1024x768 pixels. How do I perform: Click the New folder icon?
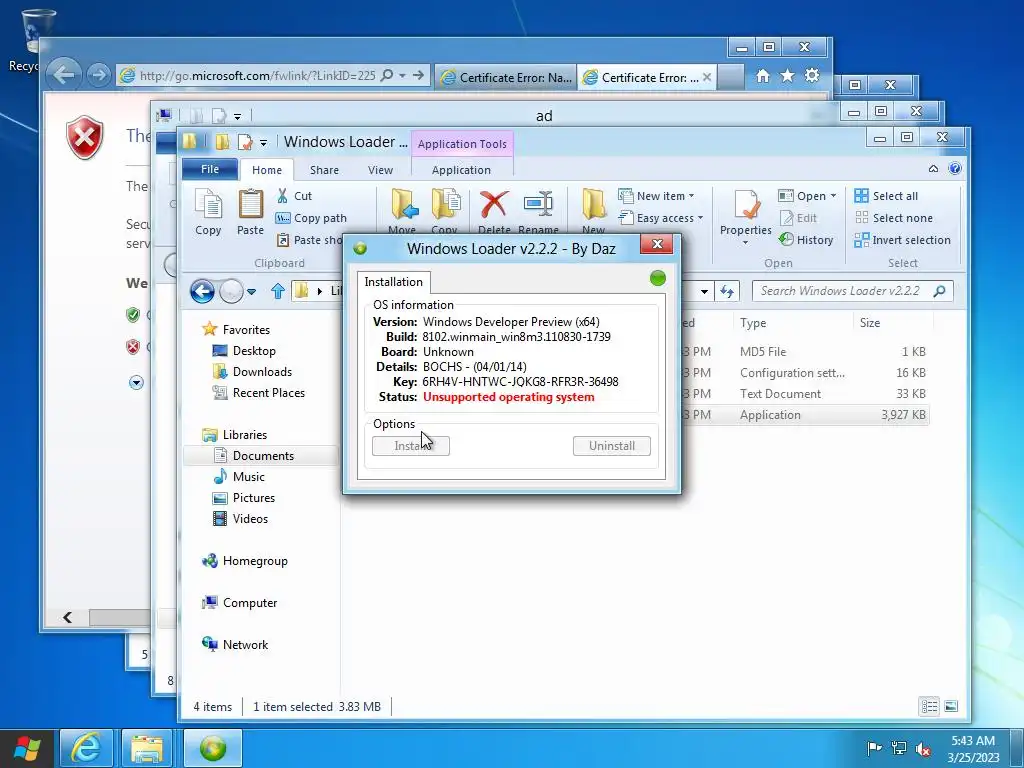[594, 204]
